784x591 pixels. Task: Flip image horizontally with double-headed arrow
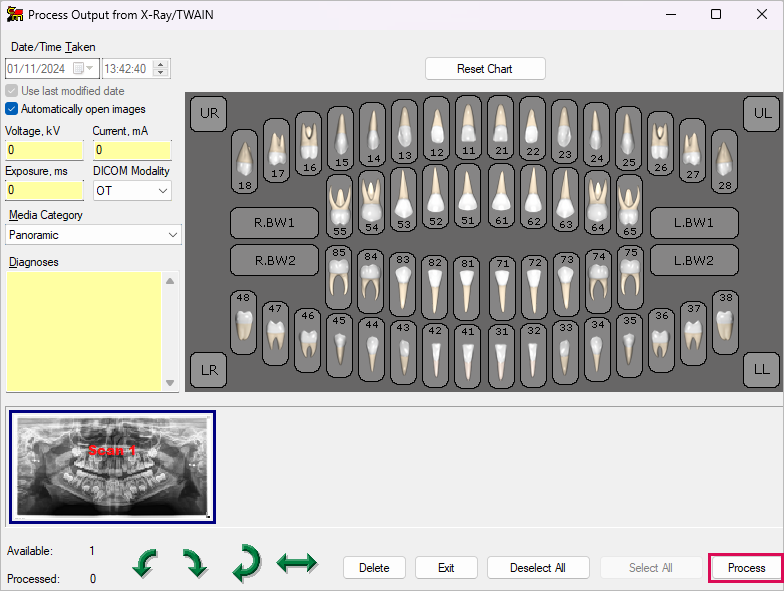[x=296, y=563]
